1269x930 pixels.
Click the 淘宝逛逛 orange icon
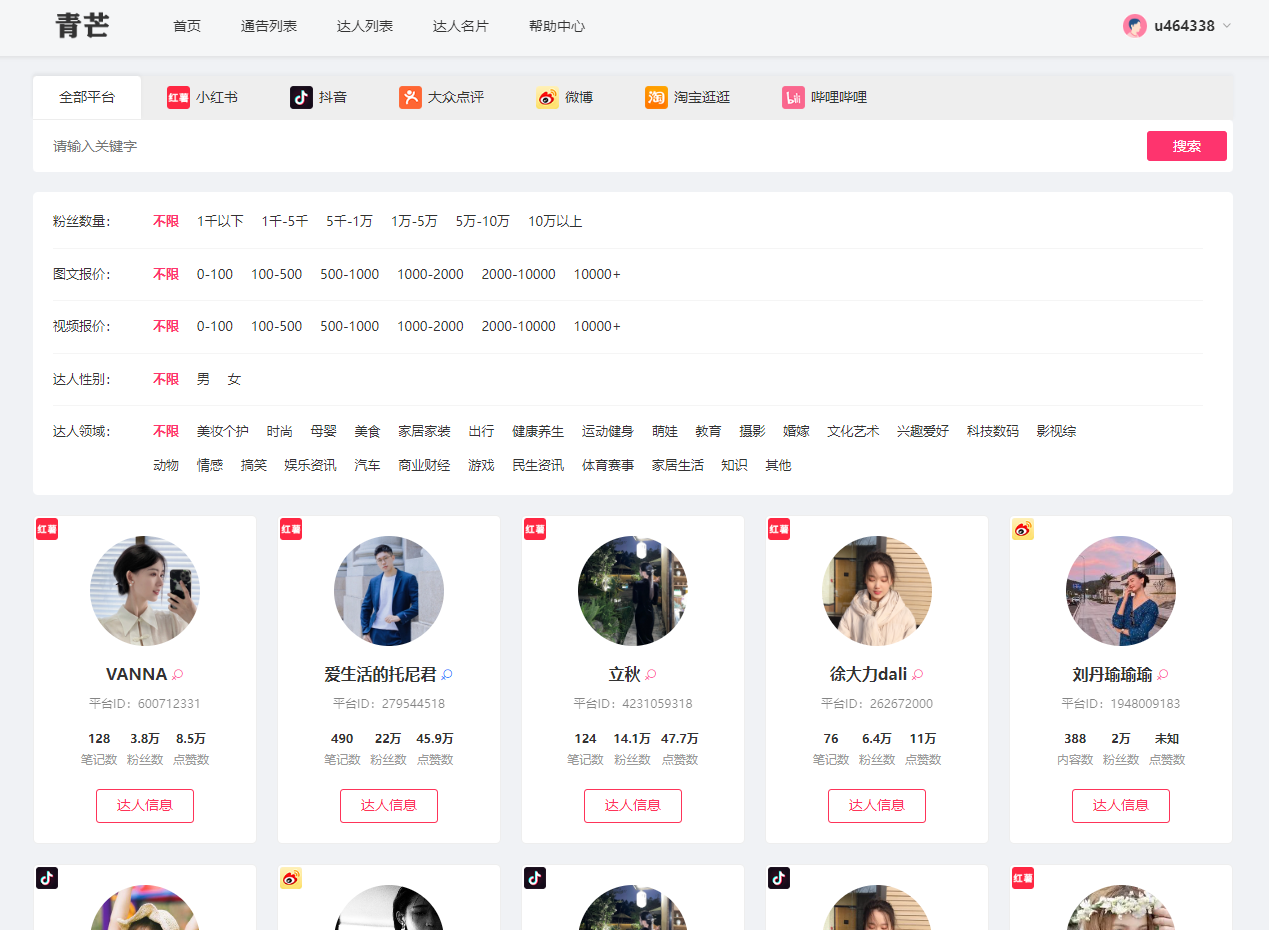(x=656, y=97)
